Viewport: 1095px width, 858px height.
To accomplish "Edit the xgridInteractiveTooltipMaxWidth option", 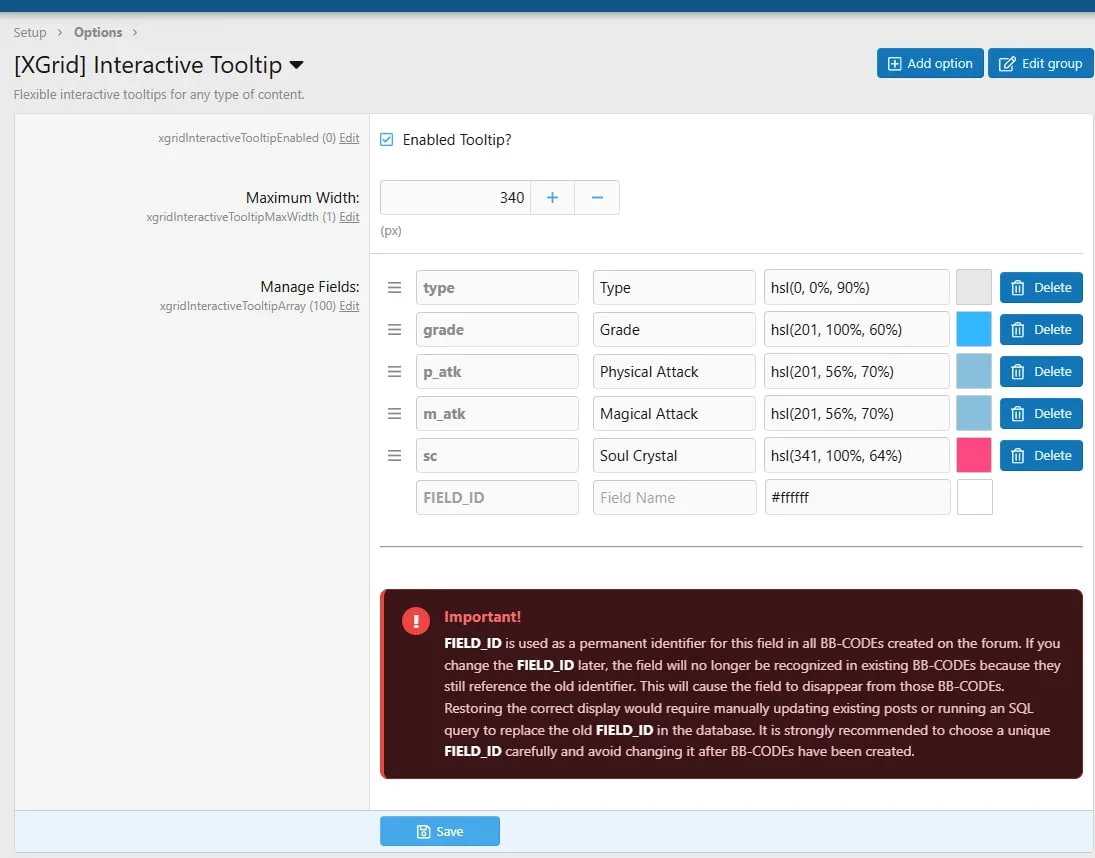I will [349, 217].
